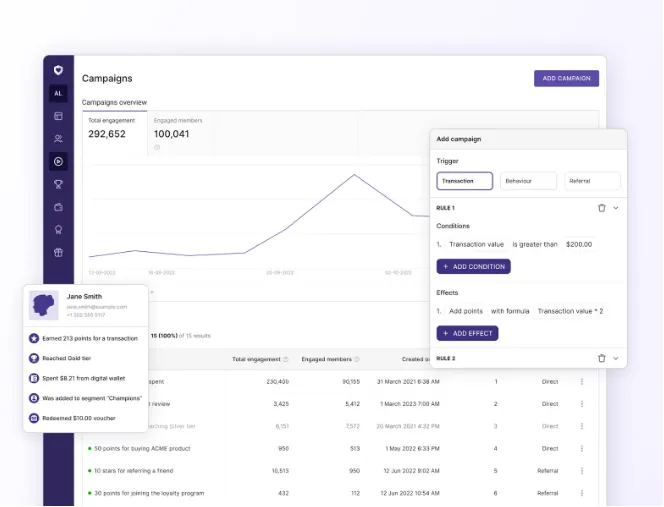Click the info icon under Engaged members 100,041

(x=157, y=147)
